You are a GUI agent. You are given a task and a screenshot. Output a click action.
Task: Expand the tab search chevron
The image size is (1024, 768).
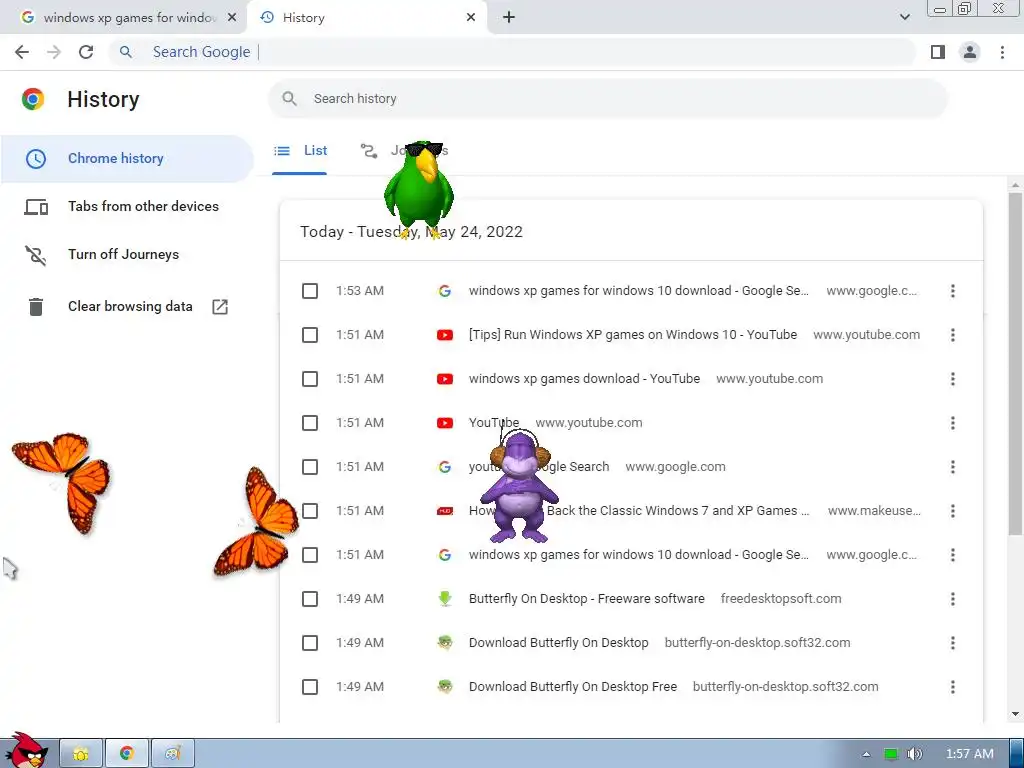[x=904, y=17]
